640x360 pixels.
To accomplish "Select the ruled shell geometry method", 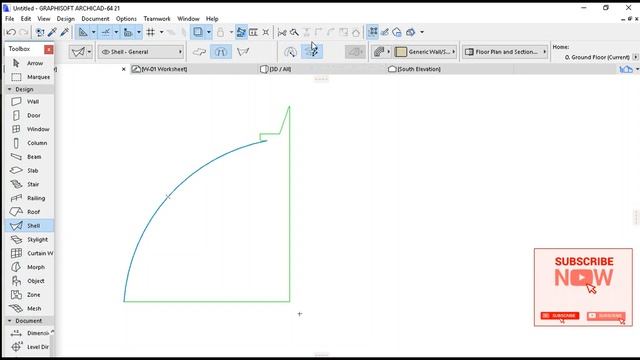I will point(243,52).
